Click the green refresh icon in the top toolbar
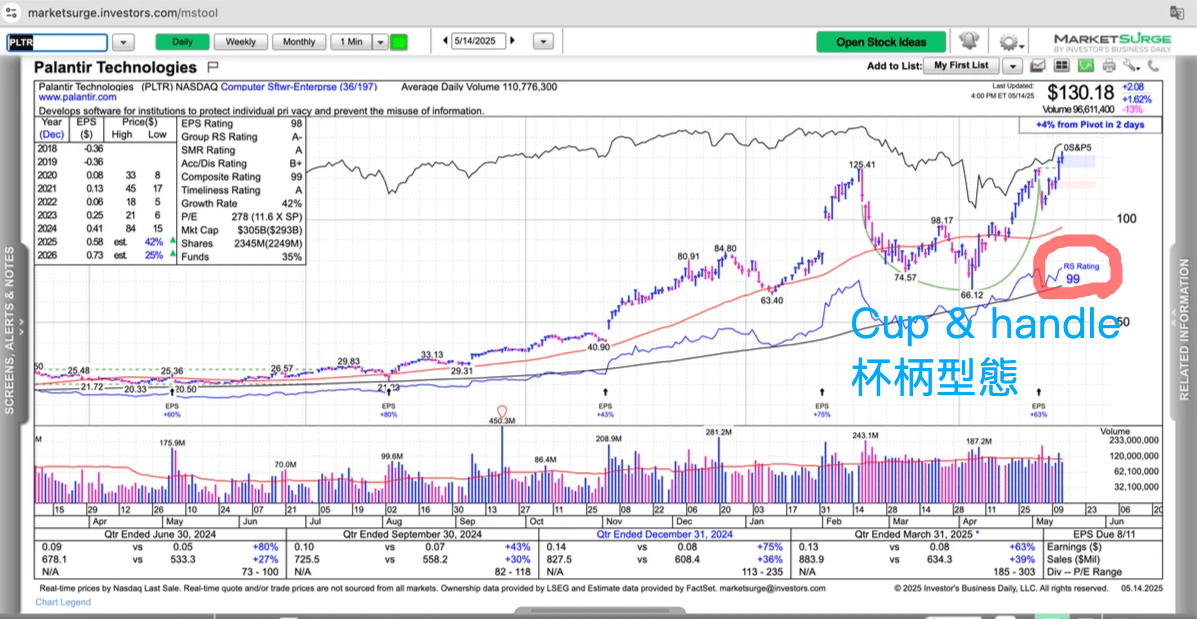The height and width of the screenshot is (619, 1197). point(1086,66)
